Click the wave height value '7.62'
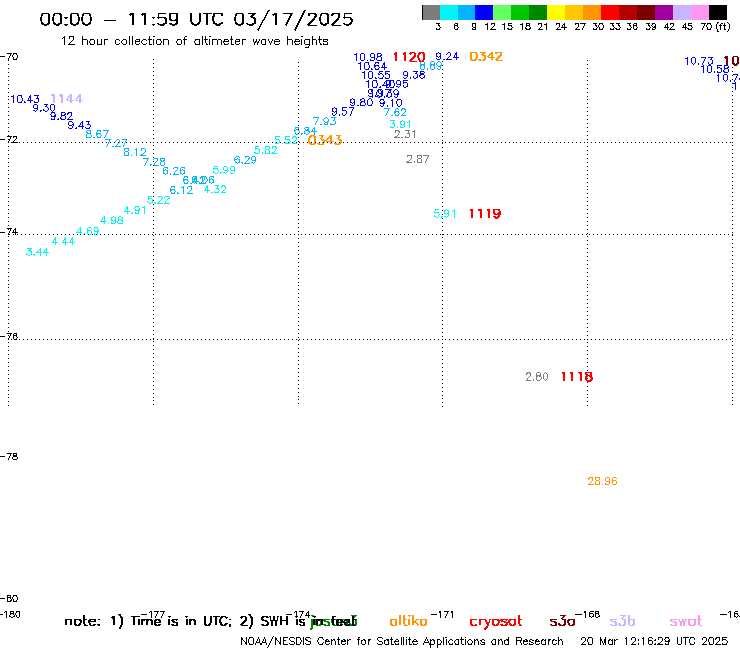This screenshot has height=650, width=740. pos(395,112)
